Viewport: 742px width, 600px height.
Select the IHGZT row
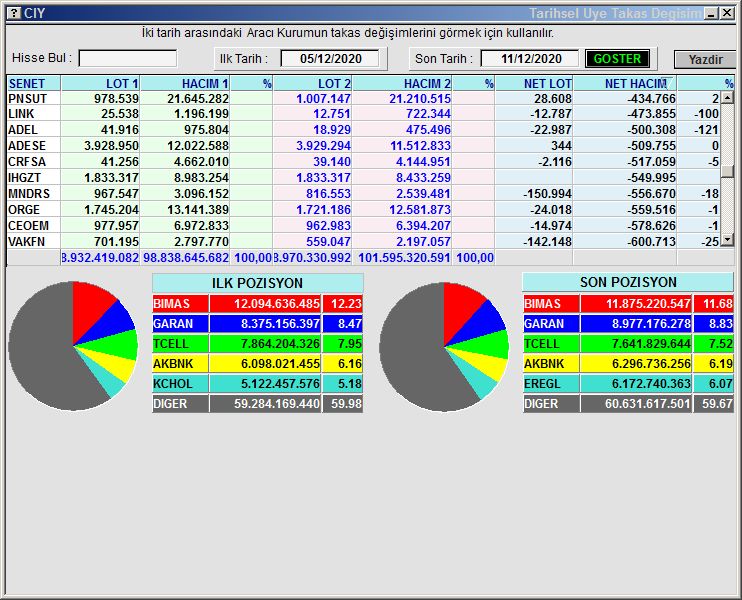[x=364, y=178]
